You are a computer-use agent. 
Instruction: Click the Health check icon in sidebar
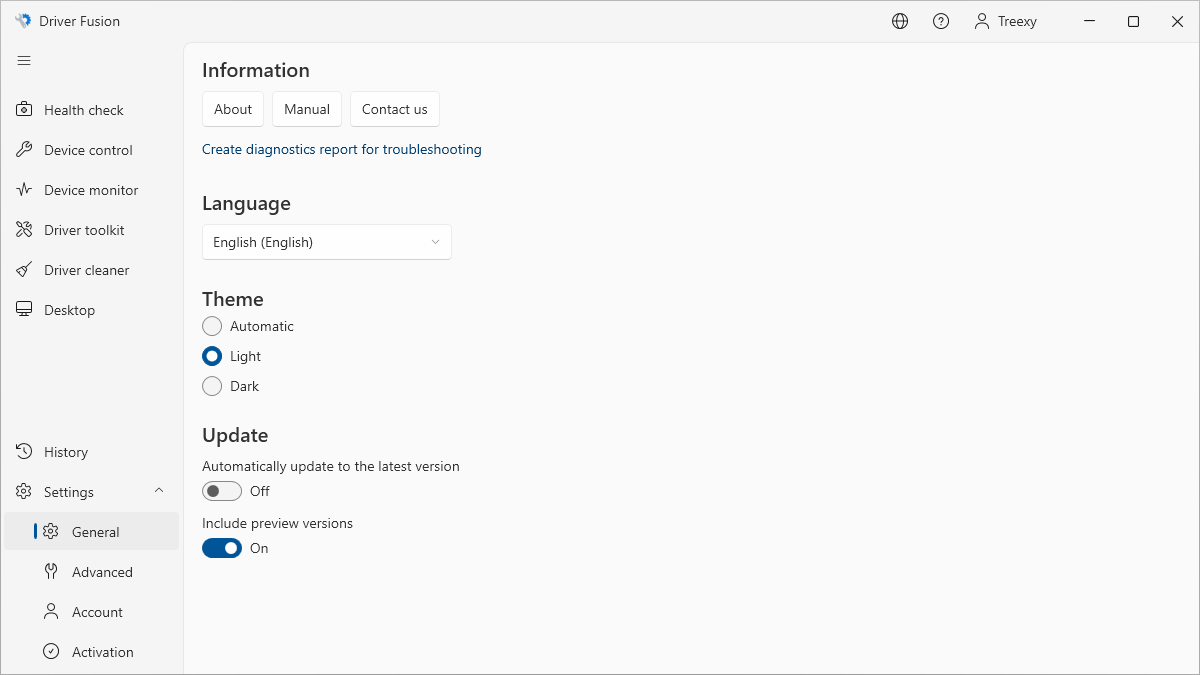(x=24, y=110)
